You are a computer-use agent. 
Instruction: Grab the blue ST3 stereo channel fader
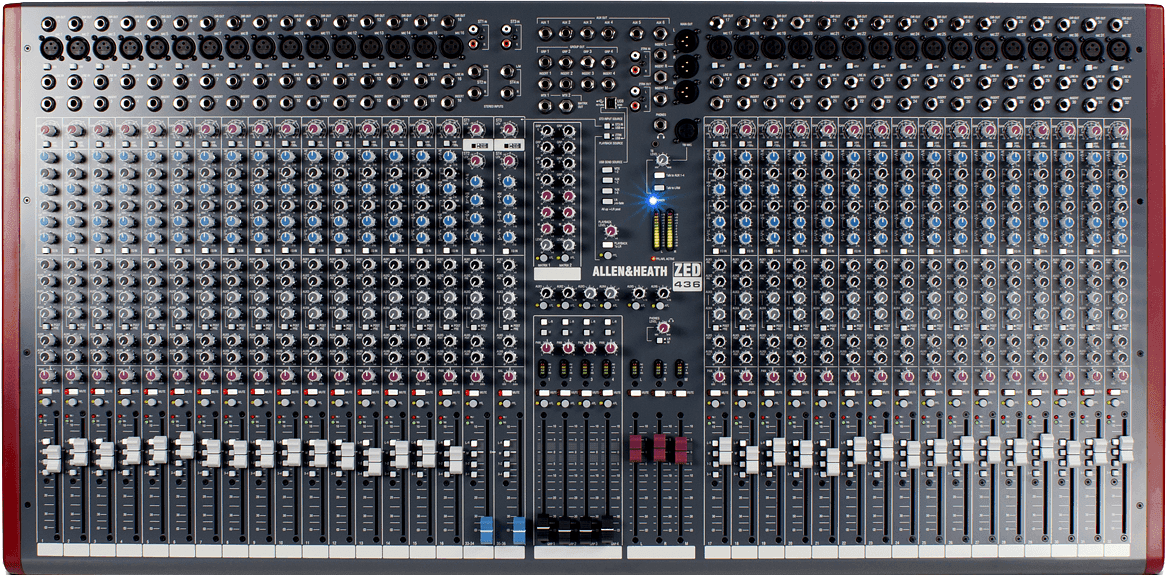click(519, 529)
